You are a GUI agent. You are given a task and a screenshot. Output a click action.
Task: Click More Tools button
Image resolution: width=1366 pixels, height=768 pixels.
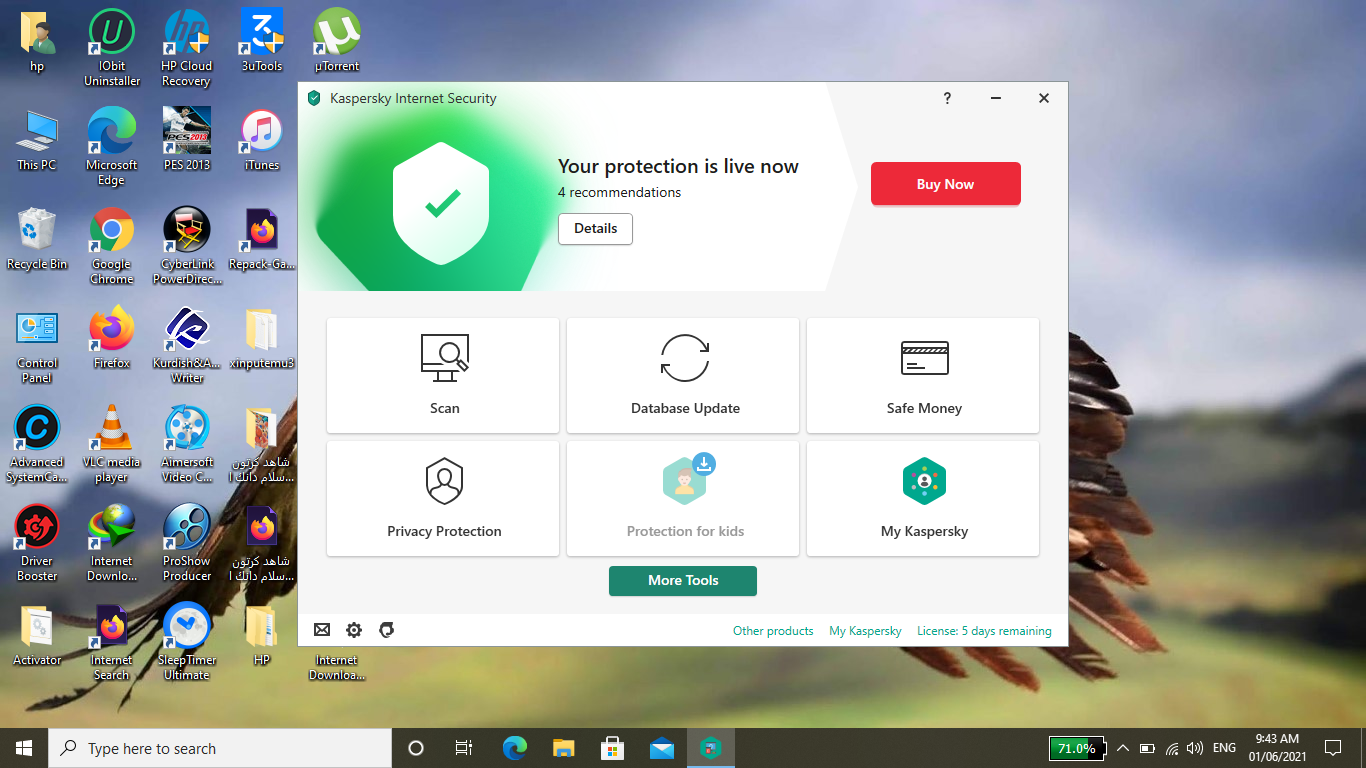(x=683, y=581)
